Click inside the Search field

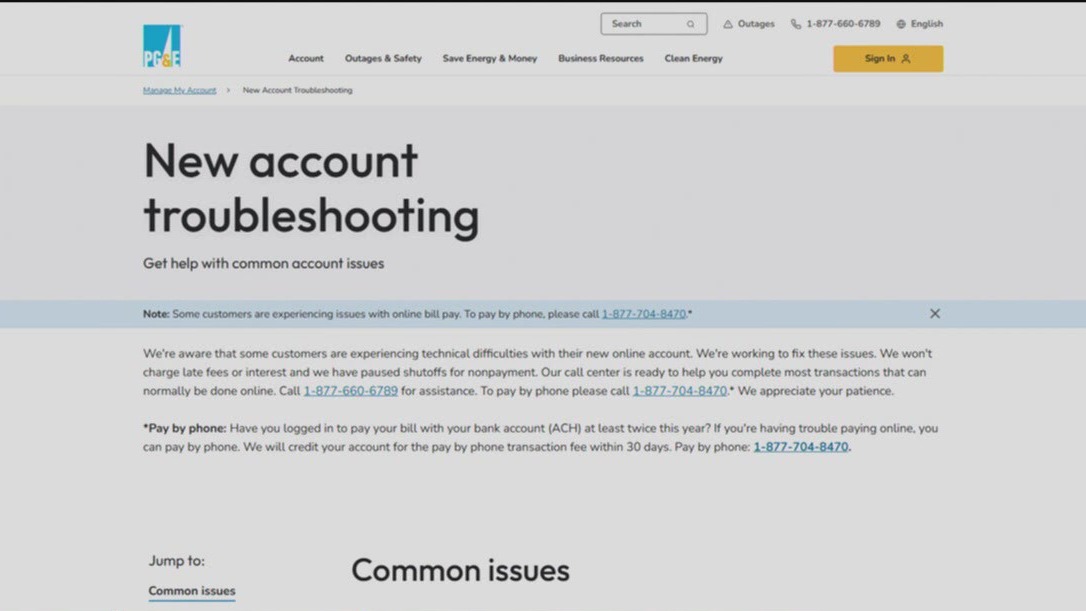(x=645, y=23)
